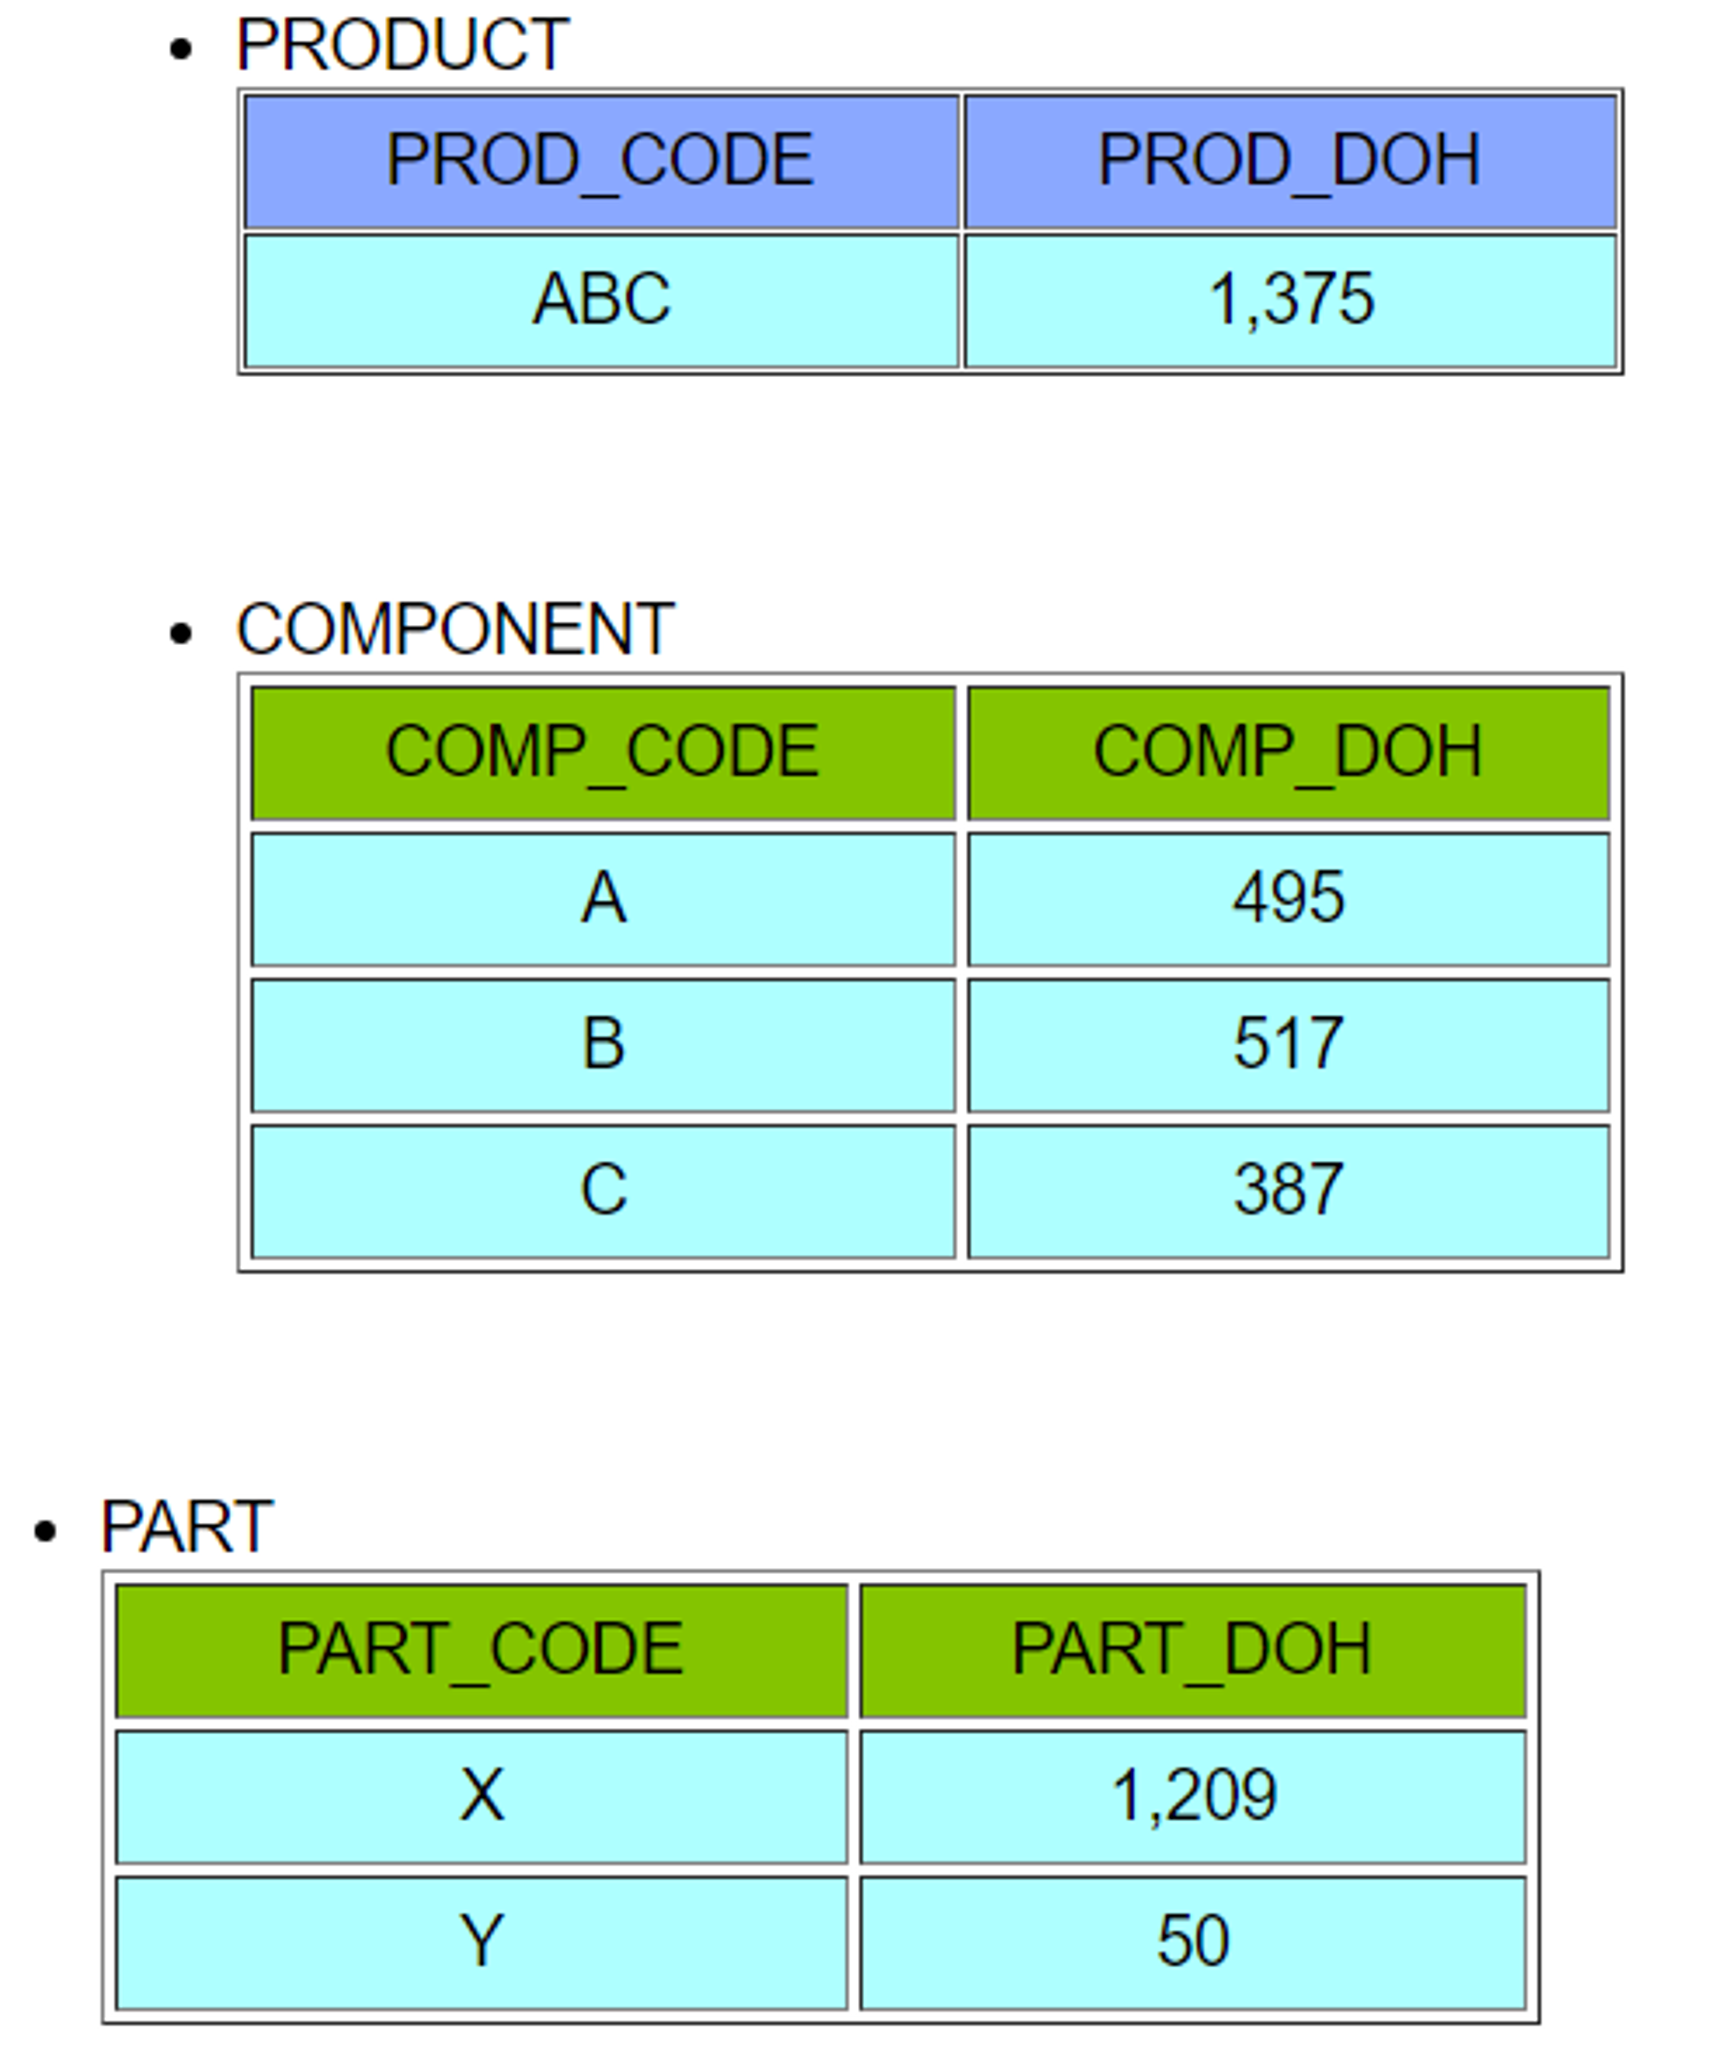The image size is (1729, 2046).
Task: Select the PART_CODE column header
Action: [x=481, y=1651]
